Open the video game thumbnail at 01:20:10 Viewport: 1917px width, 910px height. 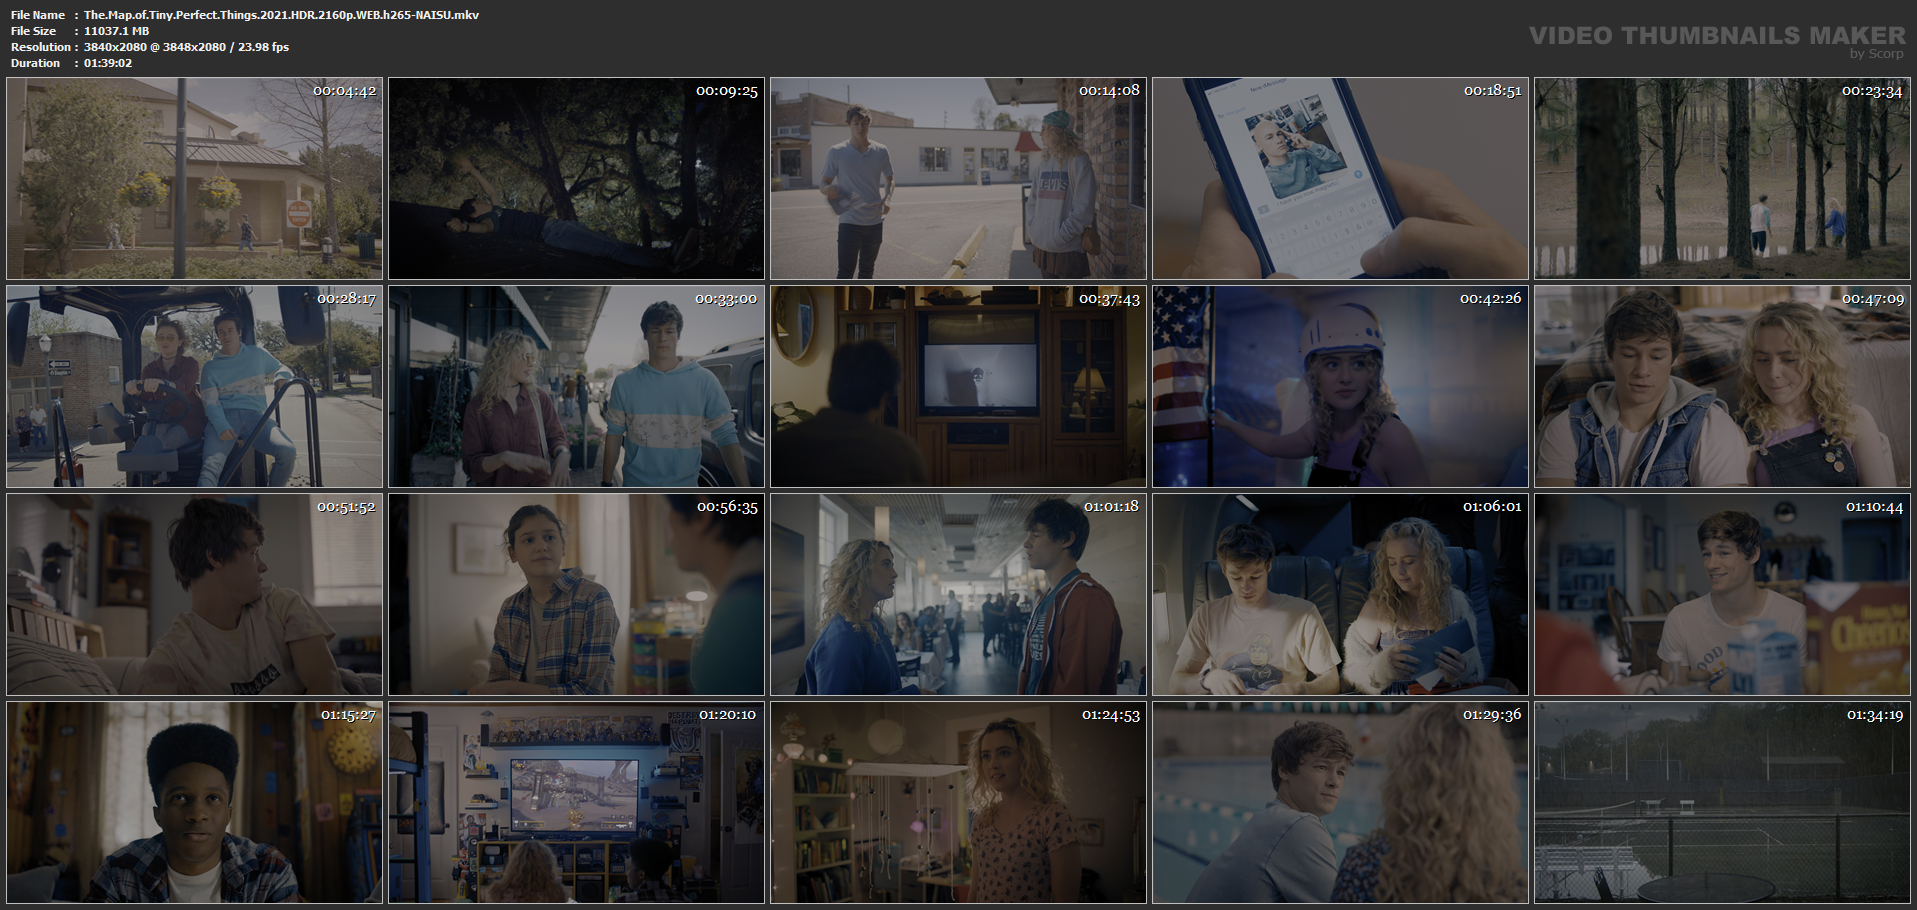click(x=576, y=803)
